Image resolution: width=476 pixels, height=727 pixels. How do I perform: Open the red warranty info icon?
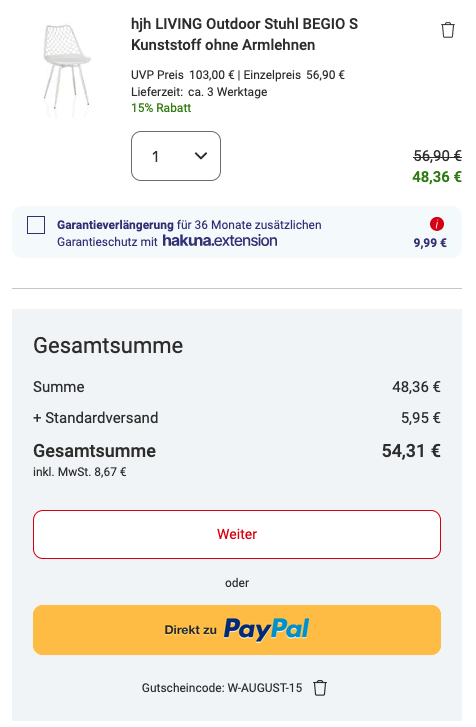[437, 224]
